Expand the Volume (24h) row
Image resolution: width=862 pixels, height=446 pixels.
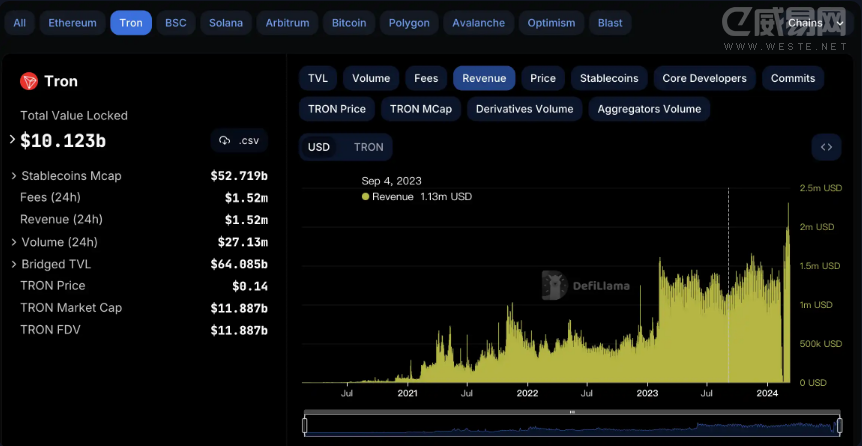tap(14, 242)
